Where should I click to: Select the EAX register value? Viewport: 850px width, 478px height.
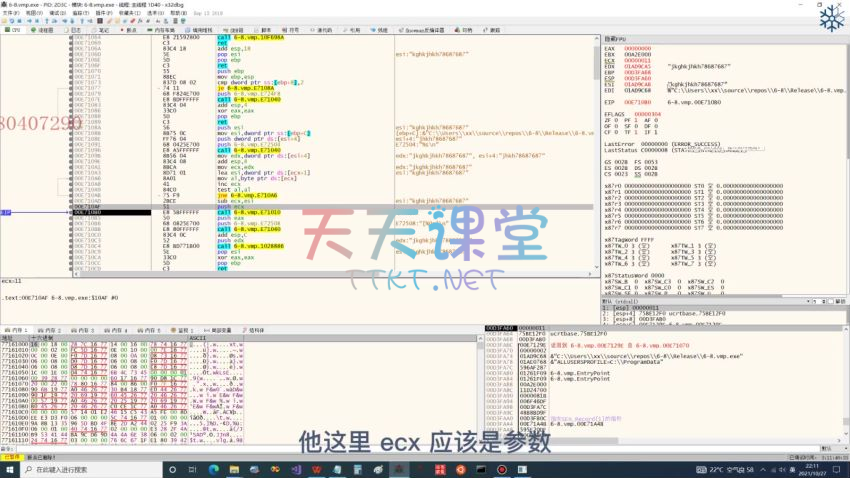point(637,48)
